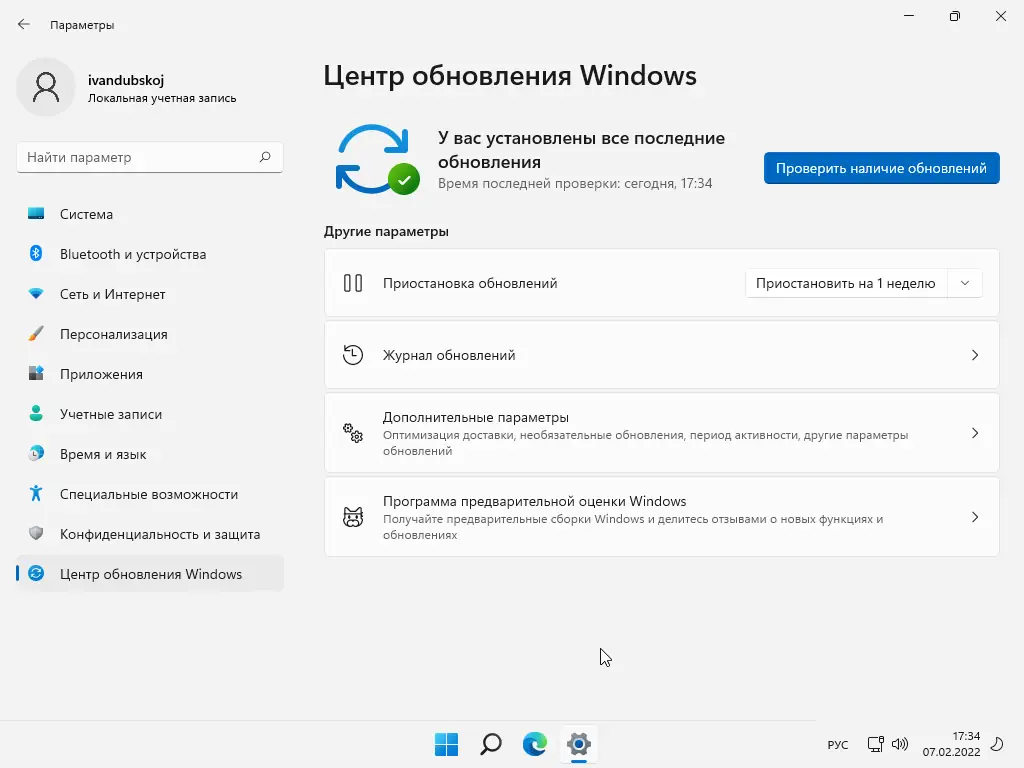Click the large update status sync icon
The width and height of the screenshot is (1024, 768).
(x=377, y=159)
